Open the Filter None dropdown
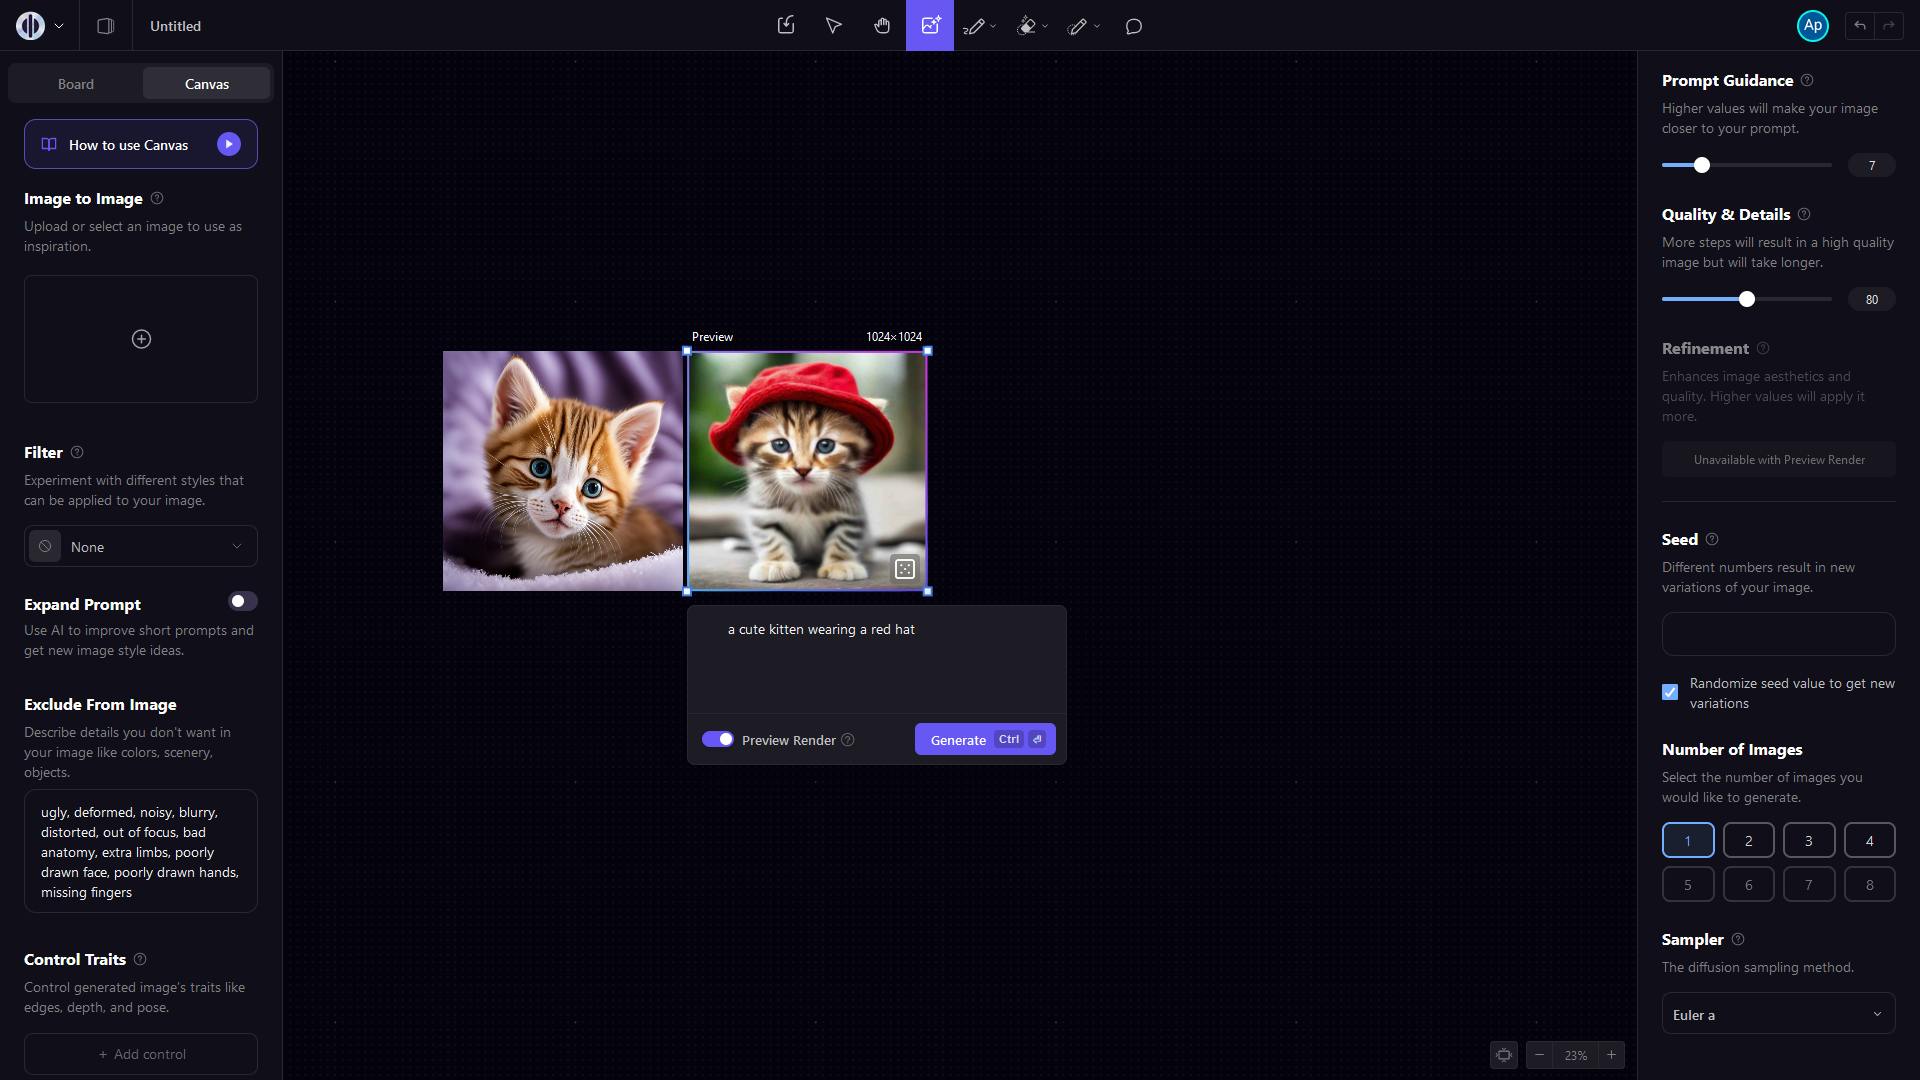 (141, 547)
